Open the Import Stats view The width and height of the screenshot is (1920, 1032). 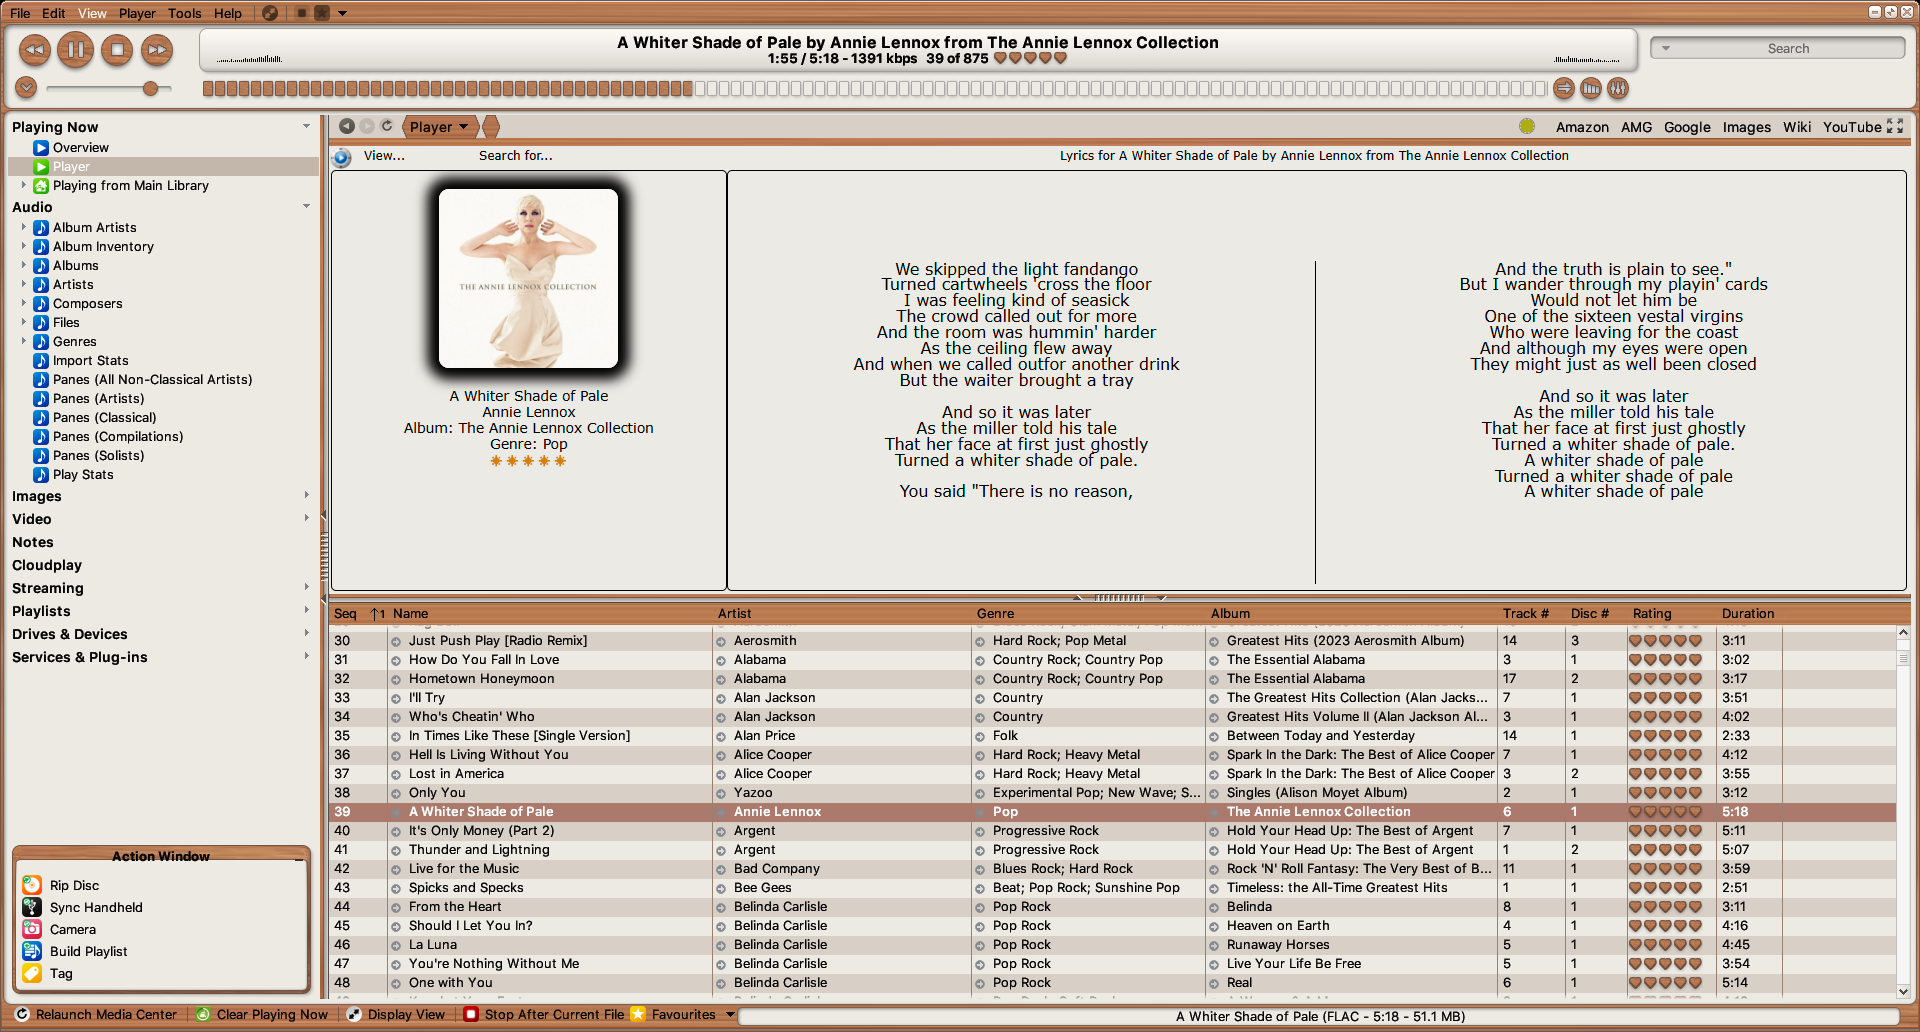pos(90,360)
